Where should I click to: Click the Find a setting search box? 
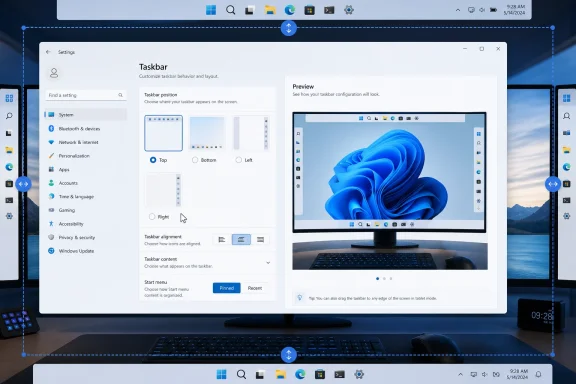point(86,95)
